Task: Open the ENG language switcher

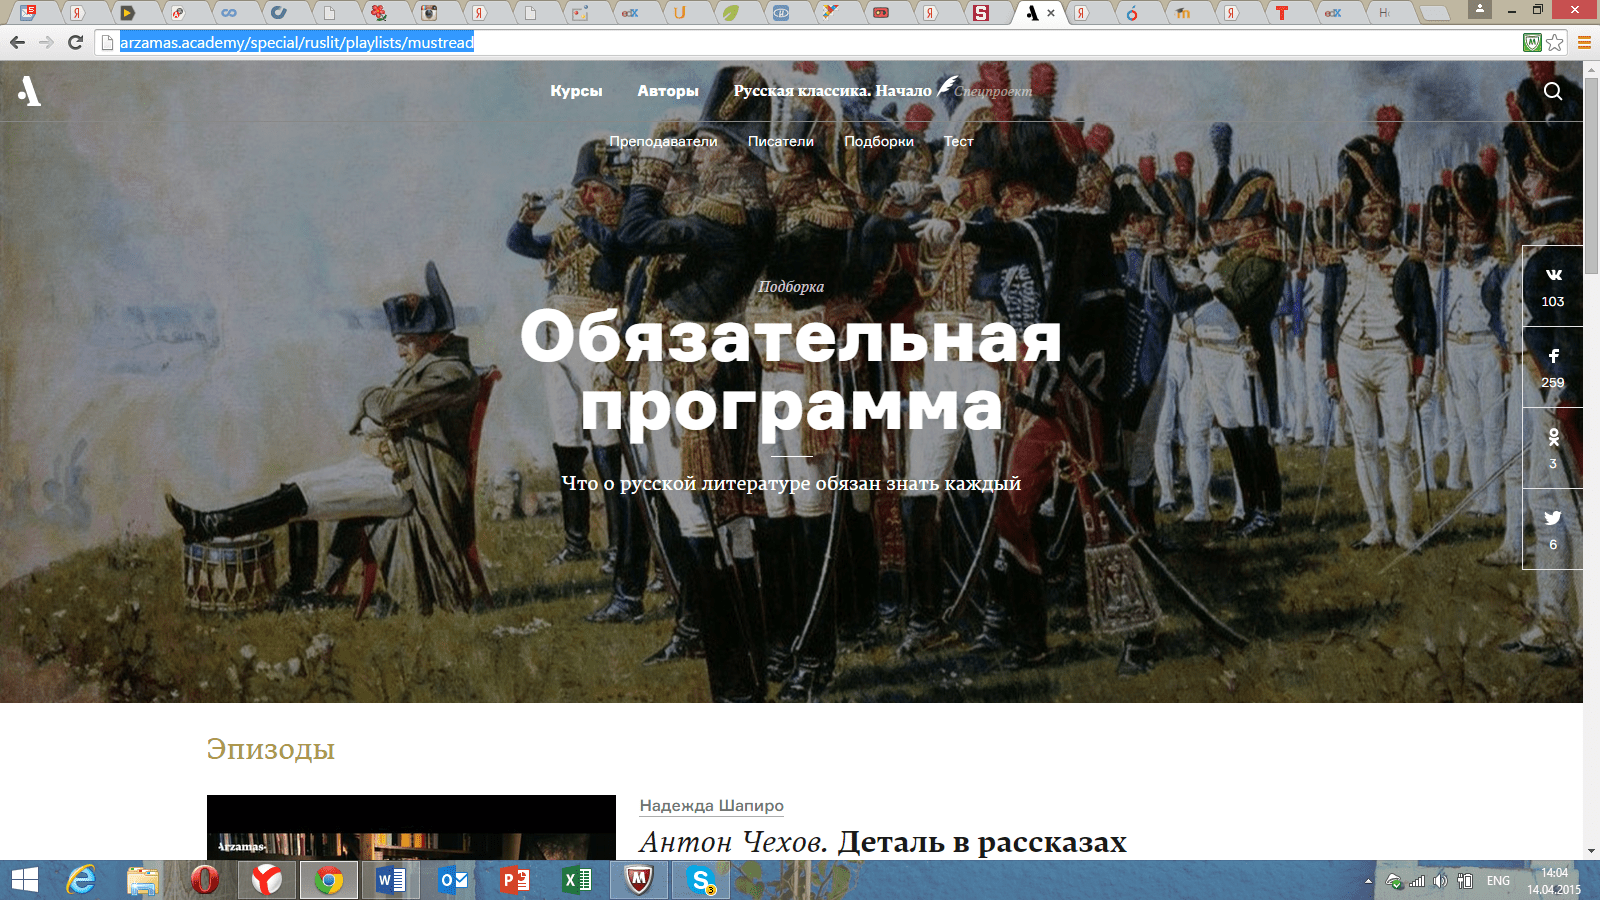Action: tap(1498, 881)
